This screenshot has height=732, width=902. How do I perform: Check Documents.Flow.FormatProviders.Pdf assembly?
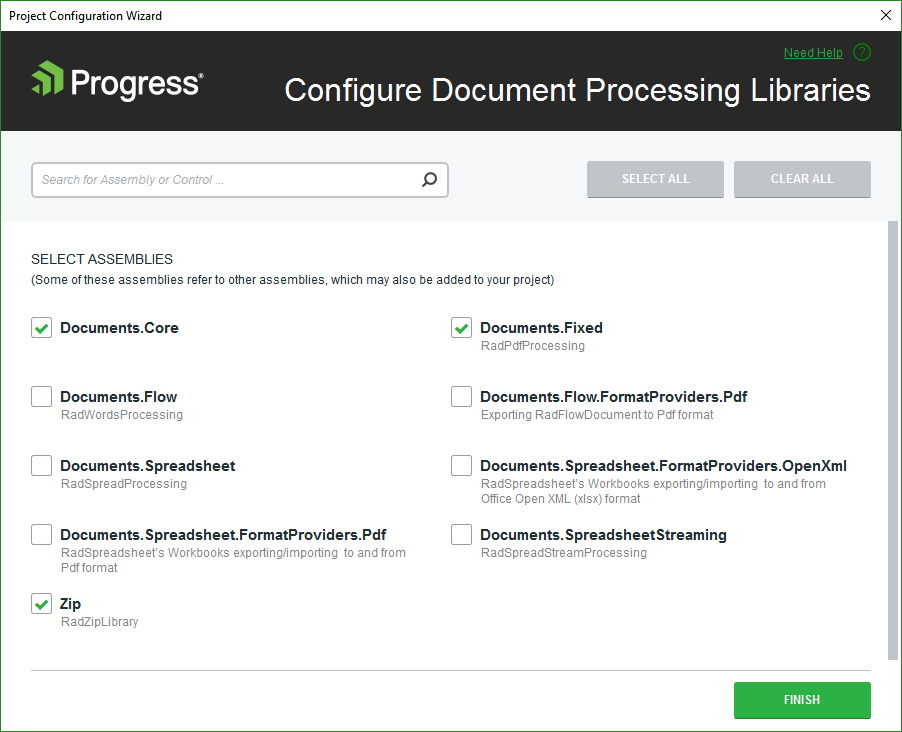pyautogui.click(x=461, y=396)
